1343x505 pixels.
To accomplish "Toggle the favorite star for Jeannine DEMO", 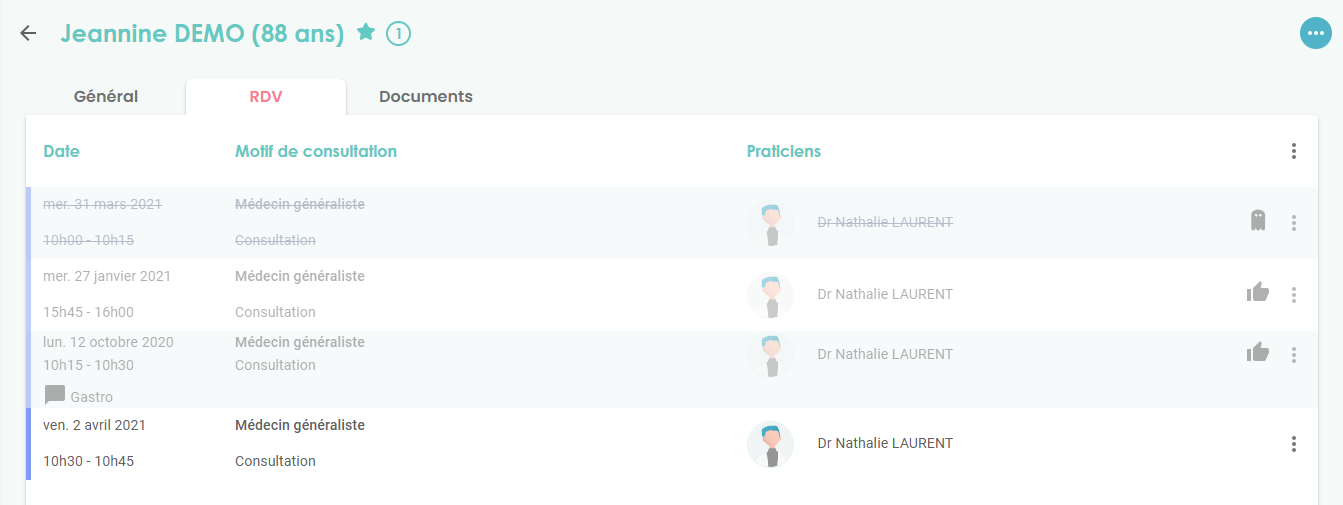I will (x=366, y=33).
